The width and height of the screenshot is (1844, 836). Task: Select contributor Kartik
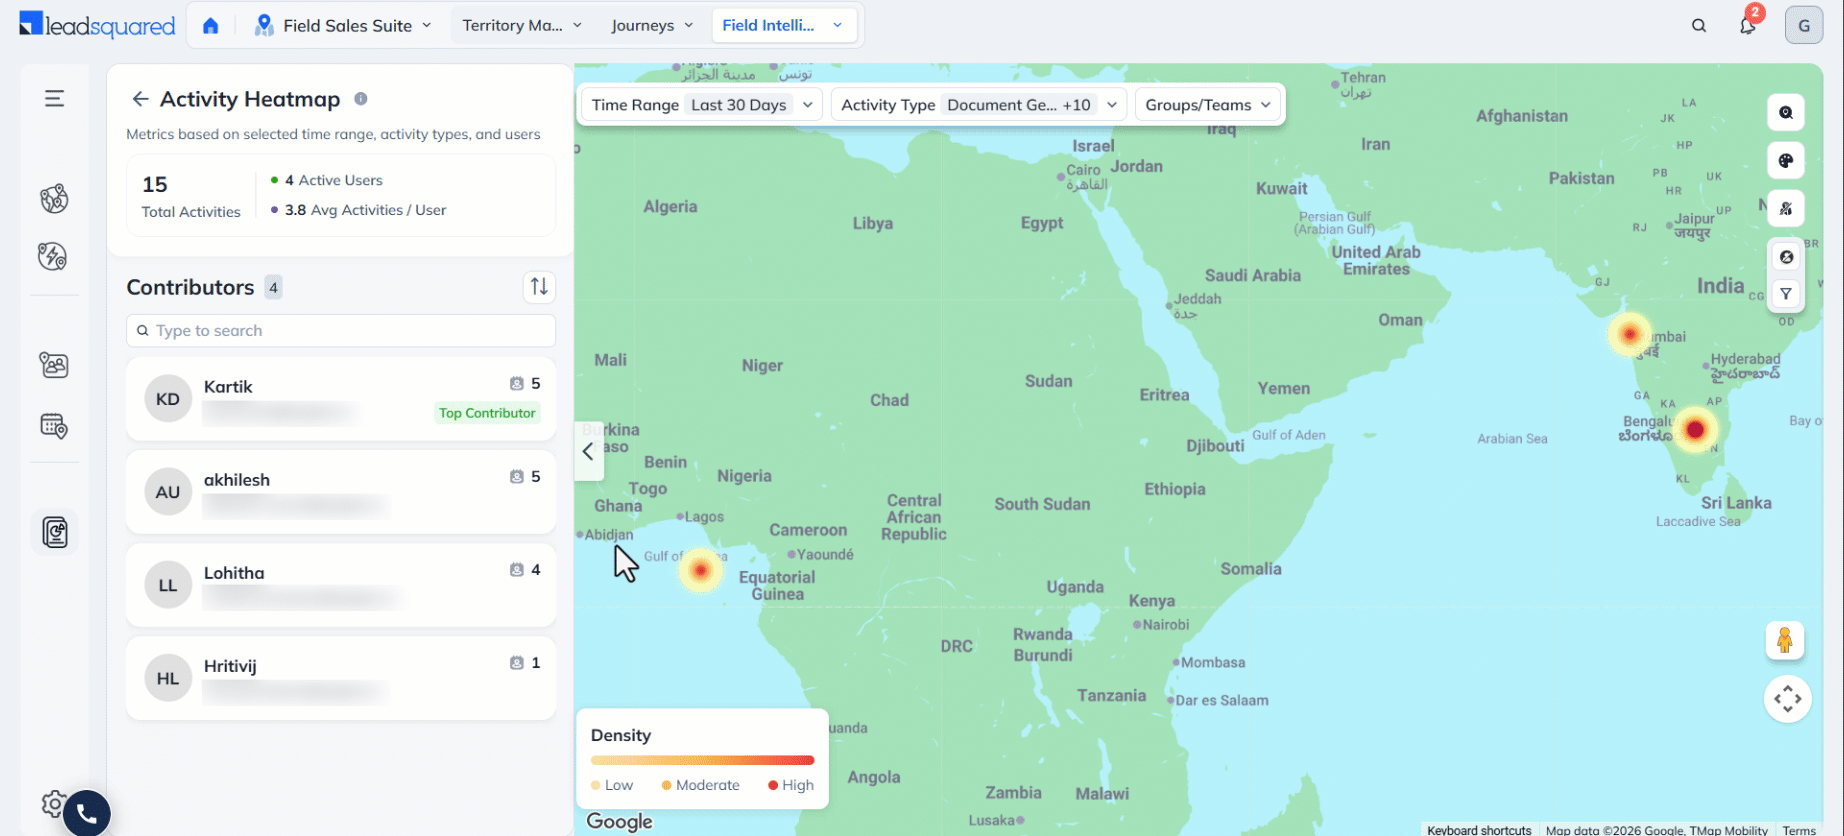pos(341,399)
